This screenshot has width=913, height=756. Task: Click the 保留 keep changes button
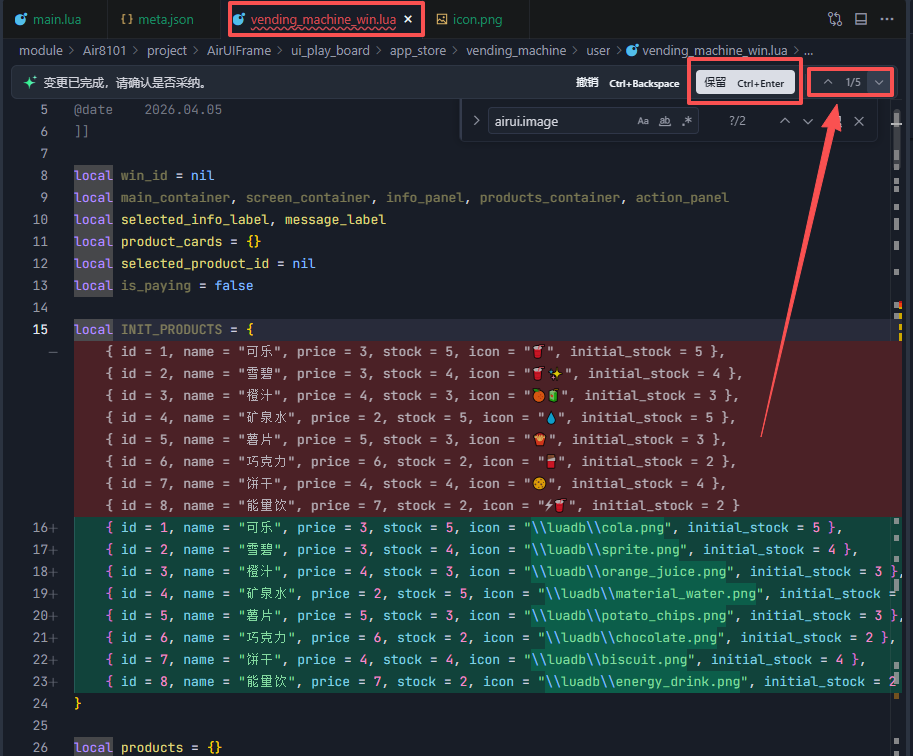(745, 83)
